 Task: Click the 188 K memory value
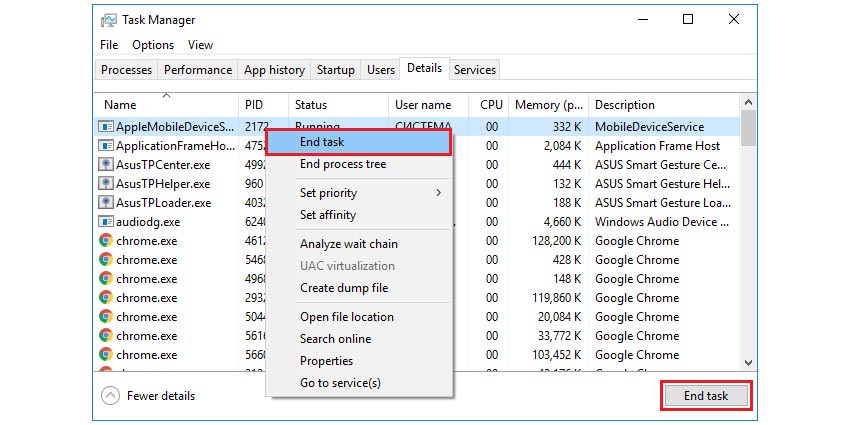(x=567, y=203)
